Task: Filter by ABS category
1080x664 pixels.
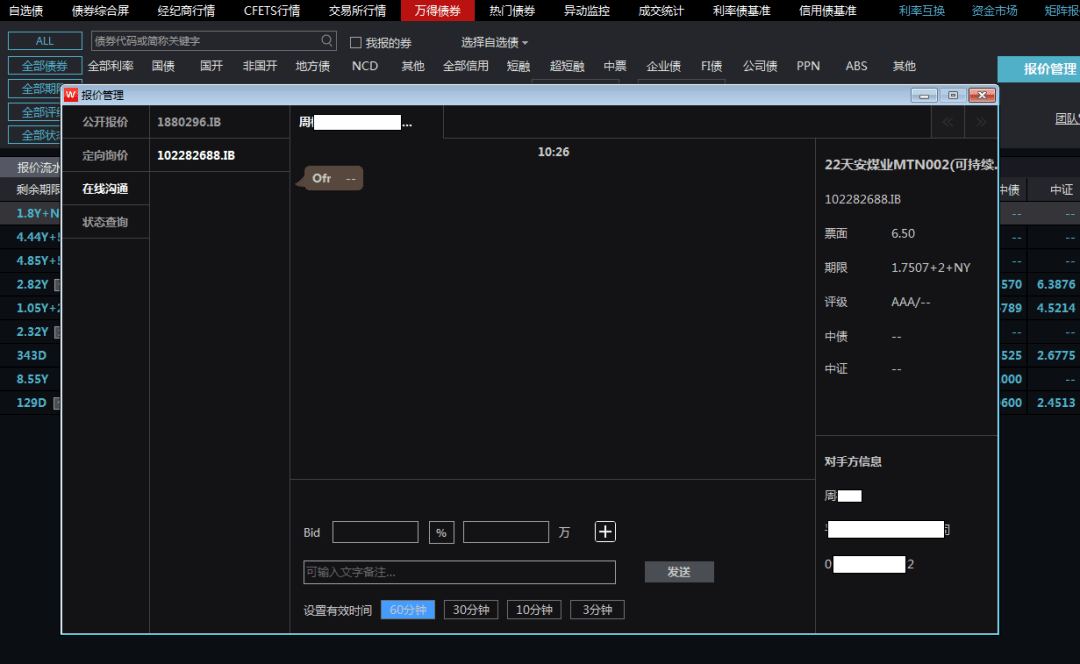Action: 856,66
